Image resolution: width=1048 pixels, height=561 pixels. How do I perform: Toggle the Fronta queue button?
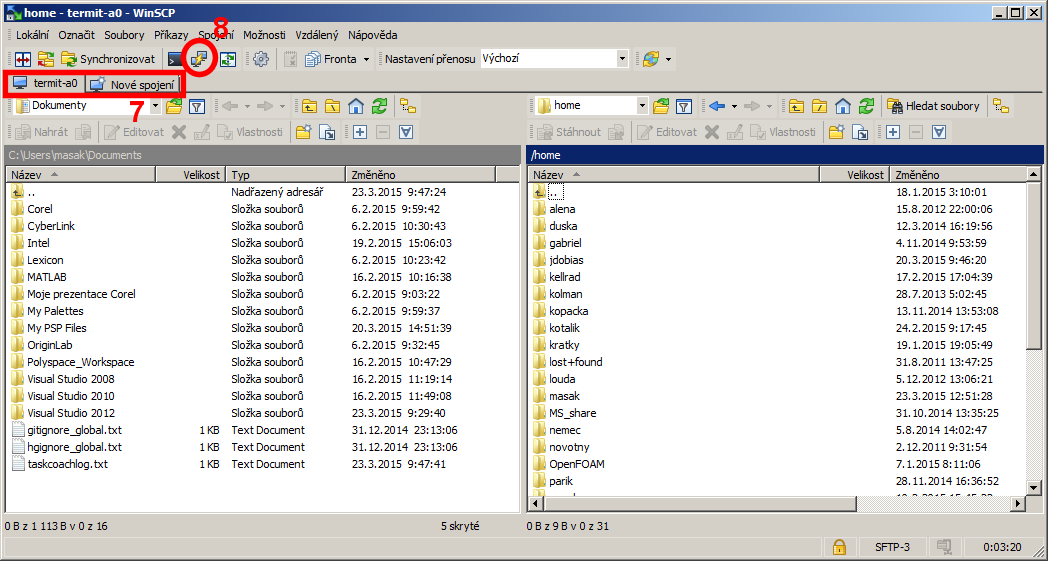pyautogui.click(x=331, y=59)
